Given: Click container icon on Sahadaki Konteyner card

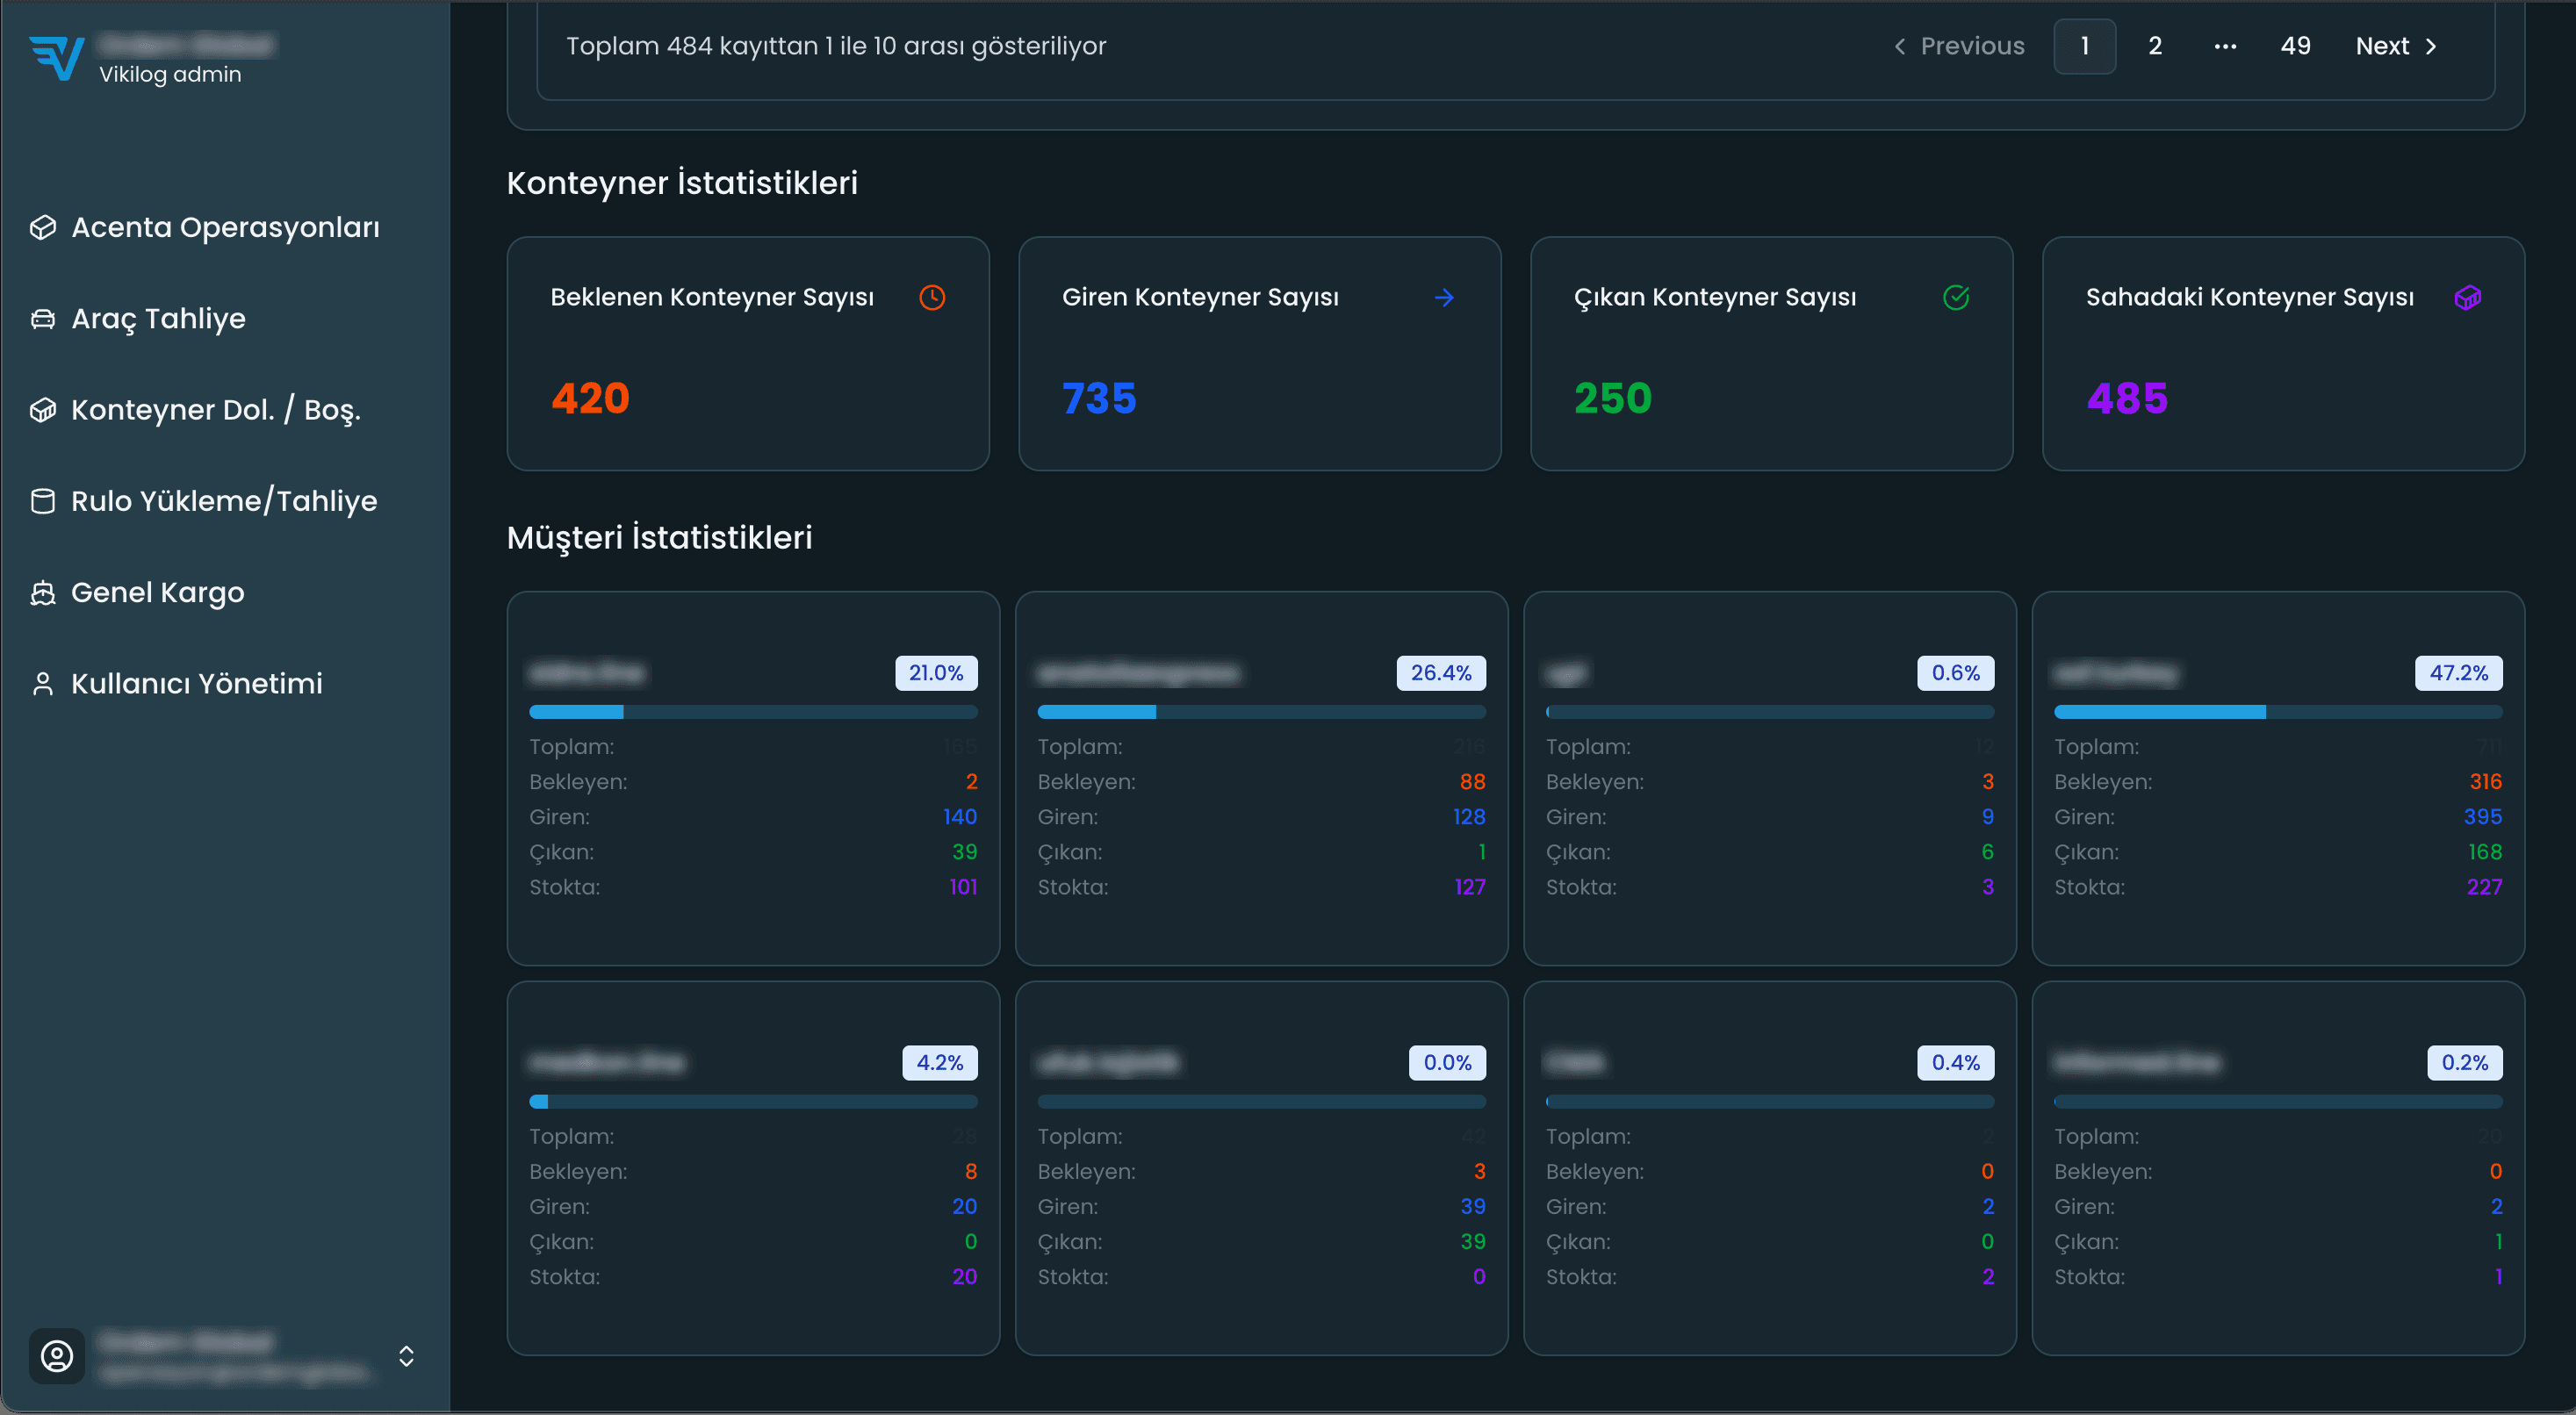Looking at the screenshot, I should (2467, 297).
